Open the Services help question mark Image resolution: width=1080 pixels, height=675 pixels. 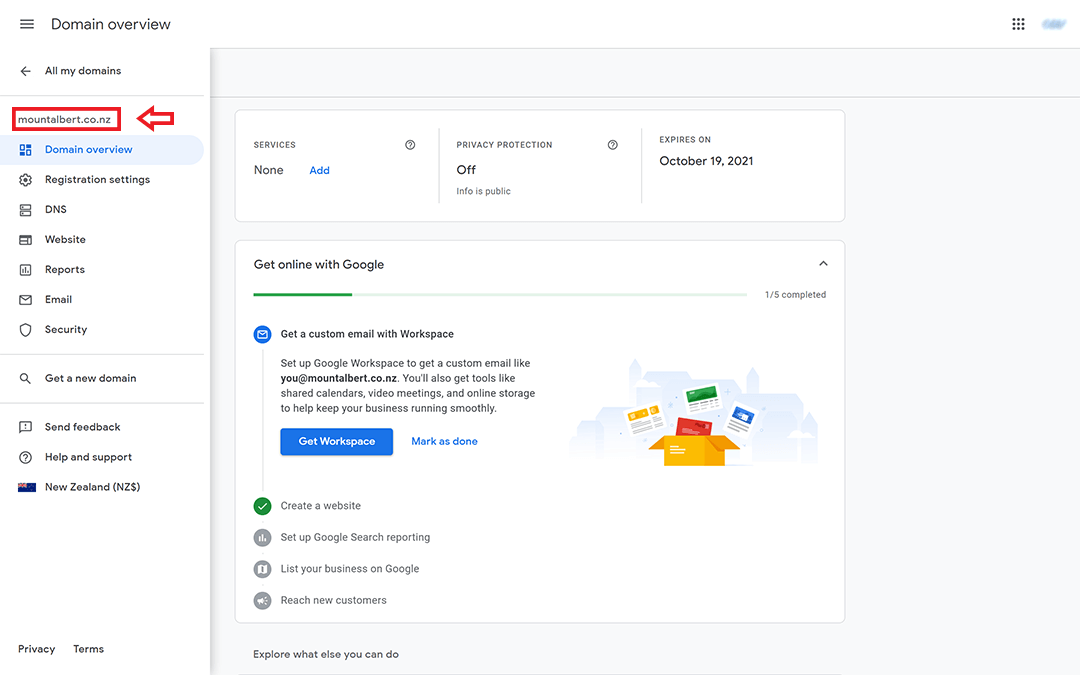pos(410,145)
